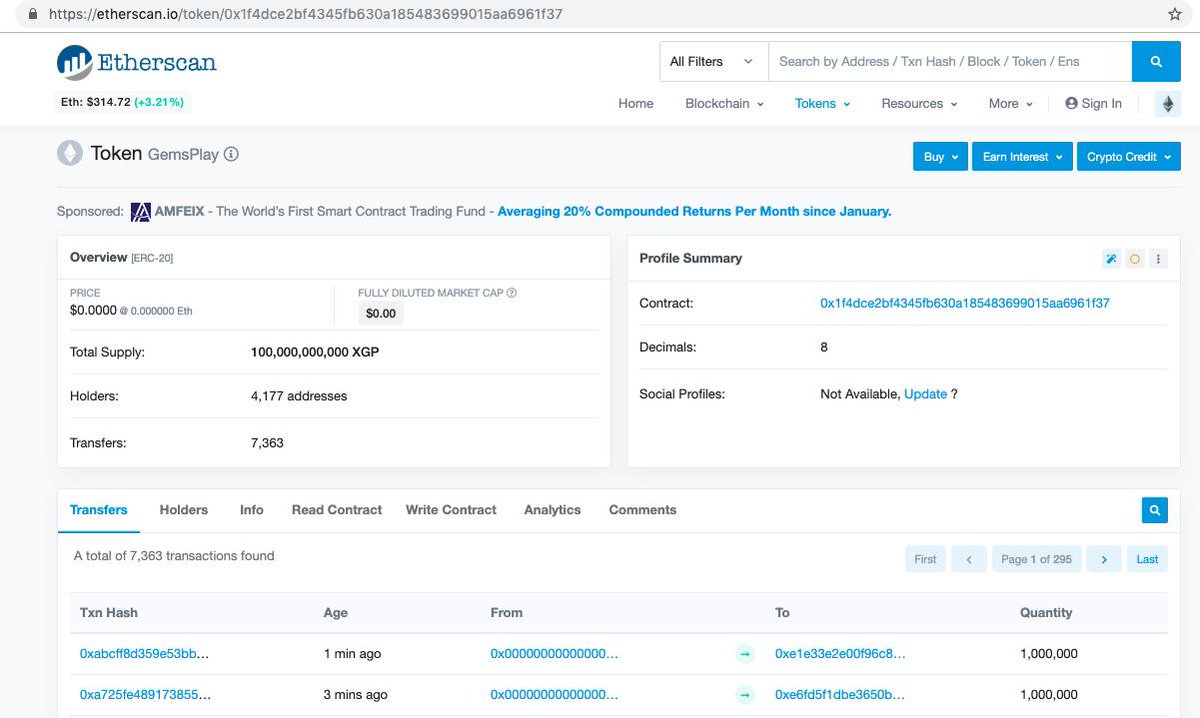Image resolution: width=1200 pixels, height=718 pixels.
Task: Click the blue search magnifier button
Action: tap(1156, 62)
